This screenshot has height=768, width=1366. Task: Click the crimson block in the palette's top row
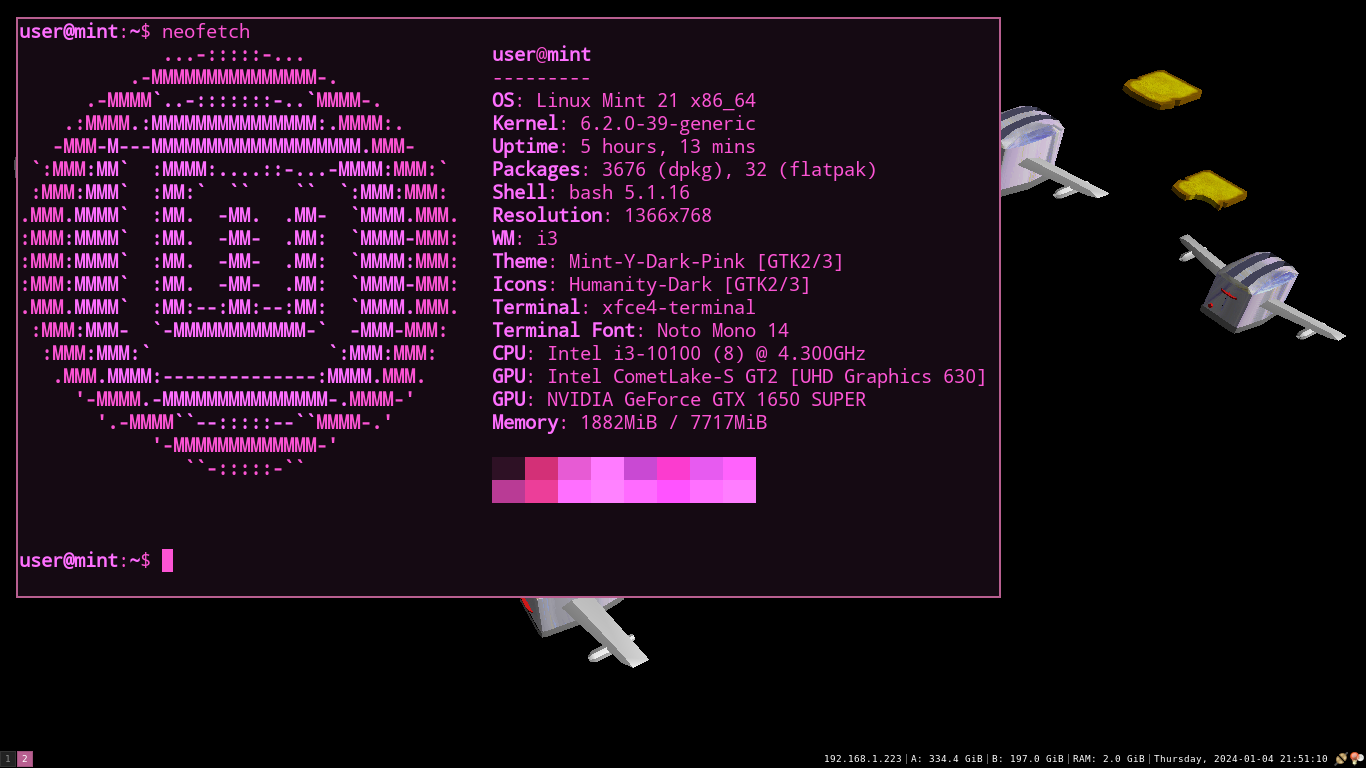(x=541, y=469)
